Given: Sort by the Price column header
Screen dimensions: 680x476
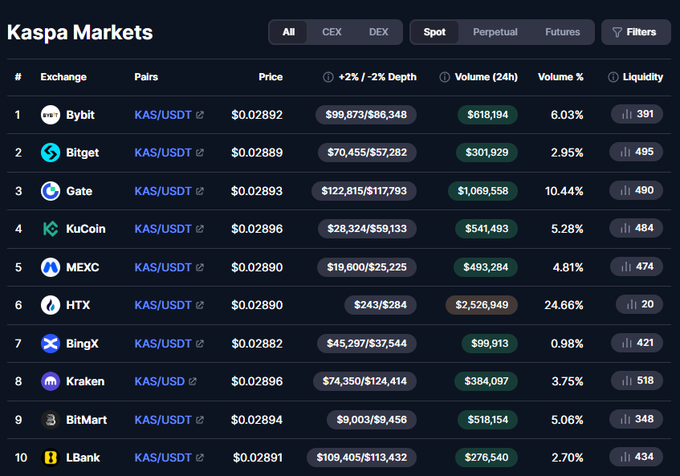Looking at the screenshot, I should click(x=271, y=77).
